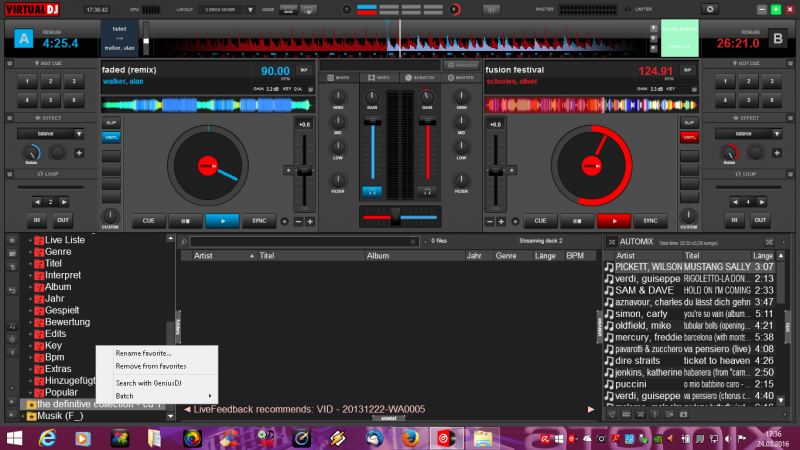Enable SLIP mode on deck B
Screen dimensions: 800x450
pyautogui.click(x=687, y=122)
